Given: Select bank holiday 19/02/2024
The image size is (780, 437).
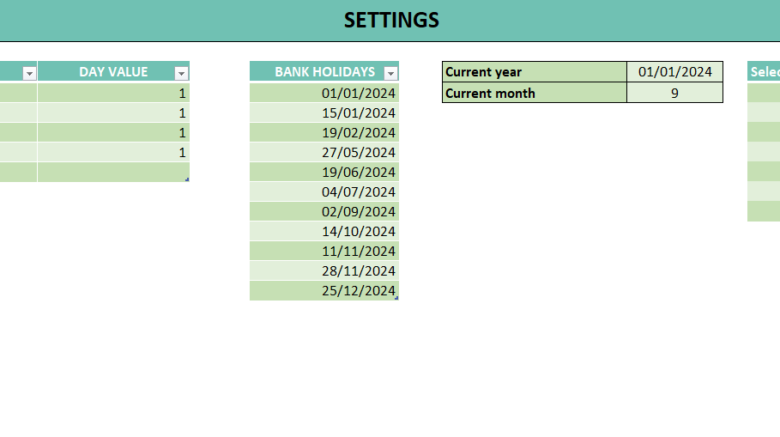Looking at the screenshot, I should [324, 132].
